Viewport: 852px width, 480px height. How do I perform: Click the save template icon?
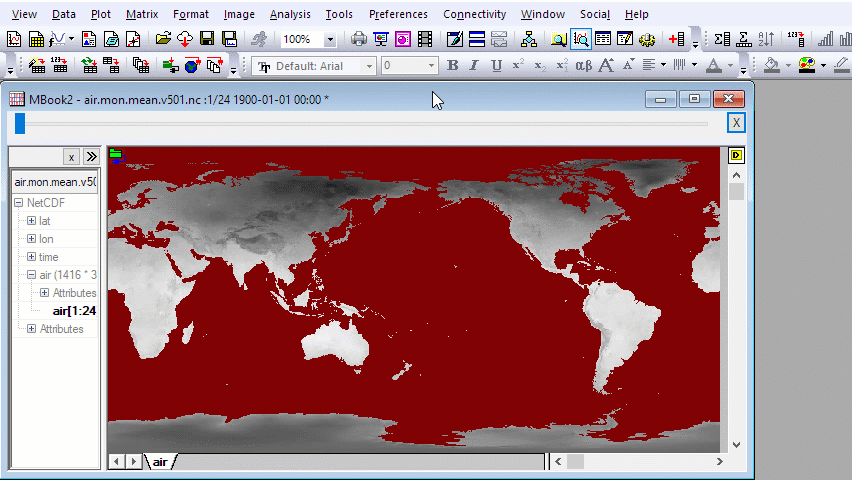coord(229,39)
